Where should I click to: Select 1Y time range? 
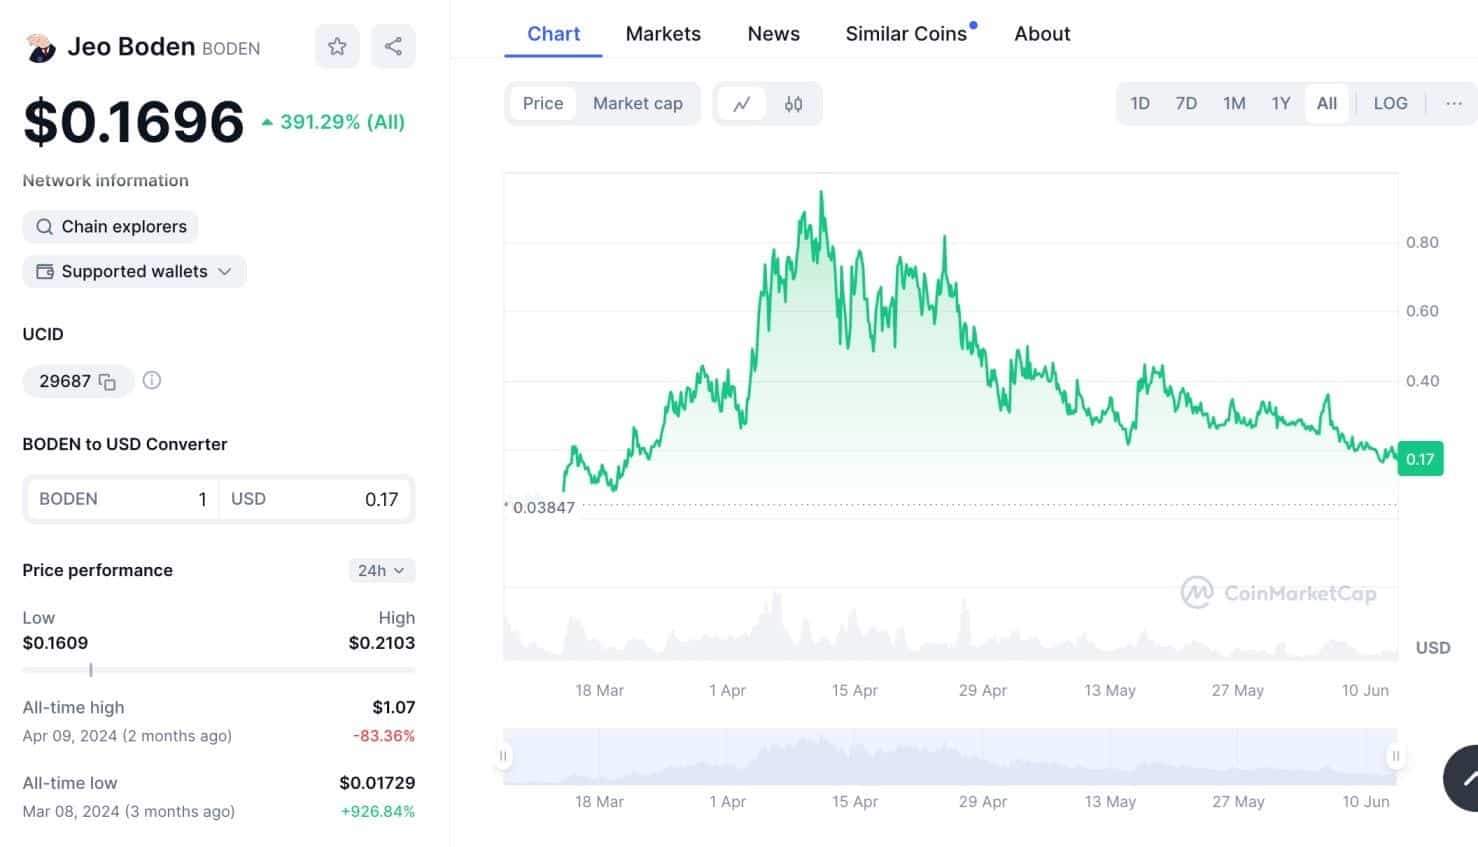click(x=1281, y=103)
